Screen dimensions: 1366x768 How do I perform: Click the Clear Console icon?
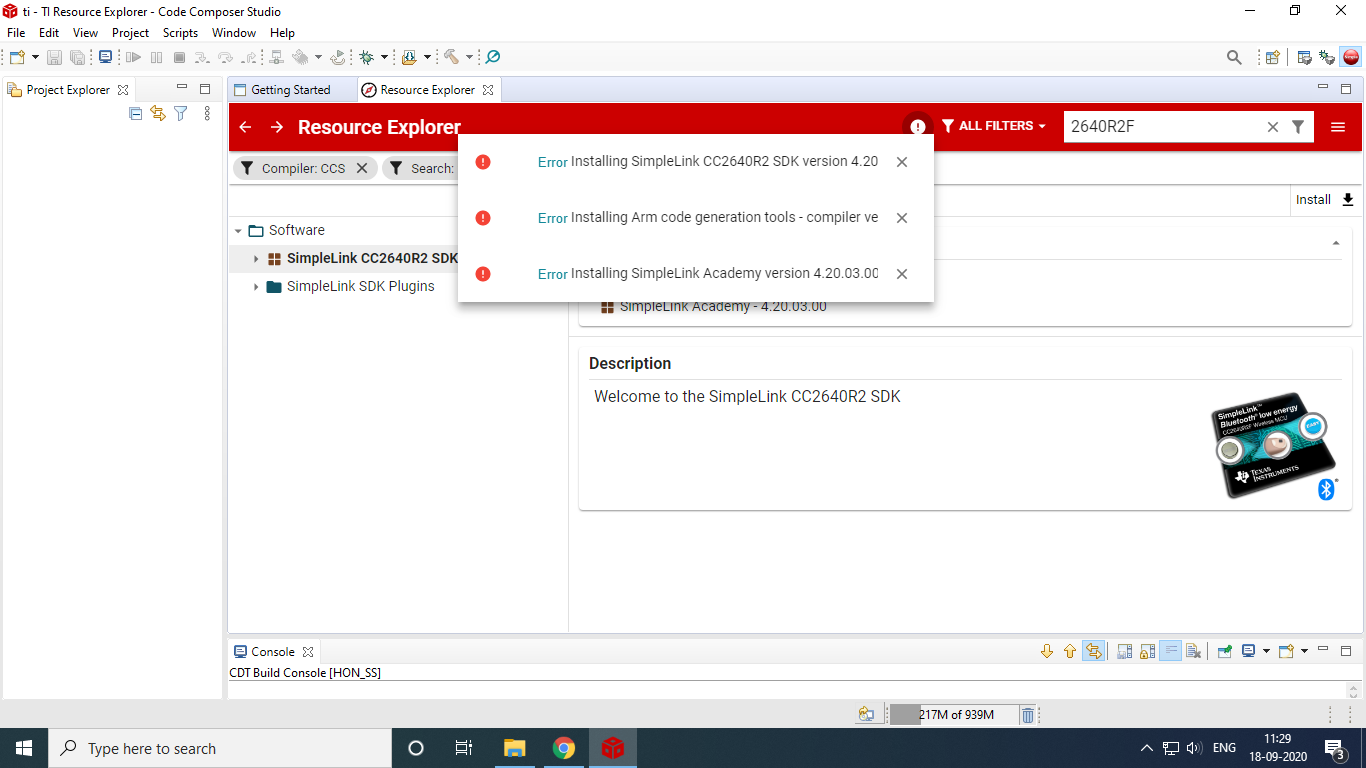(1193, 652)
